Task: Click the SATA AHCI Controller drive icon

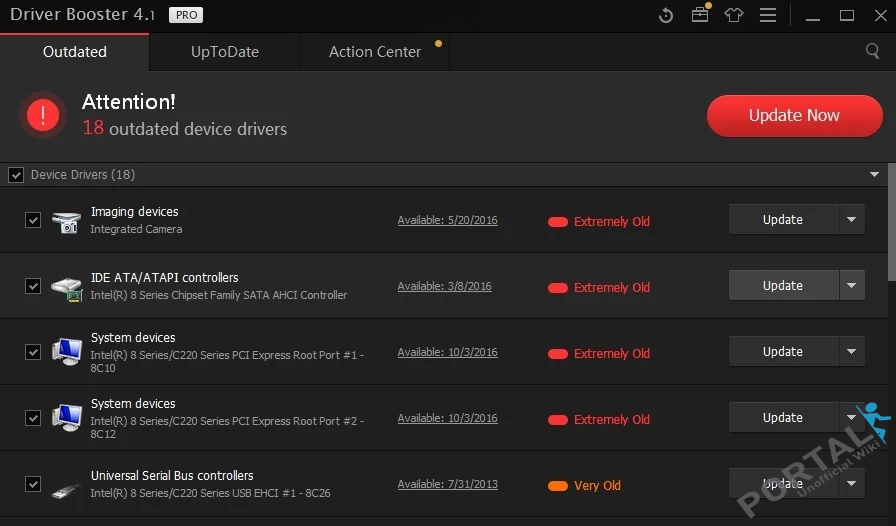Action: tap(66, 288)
